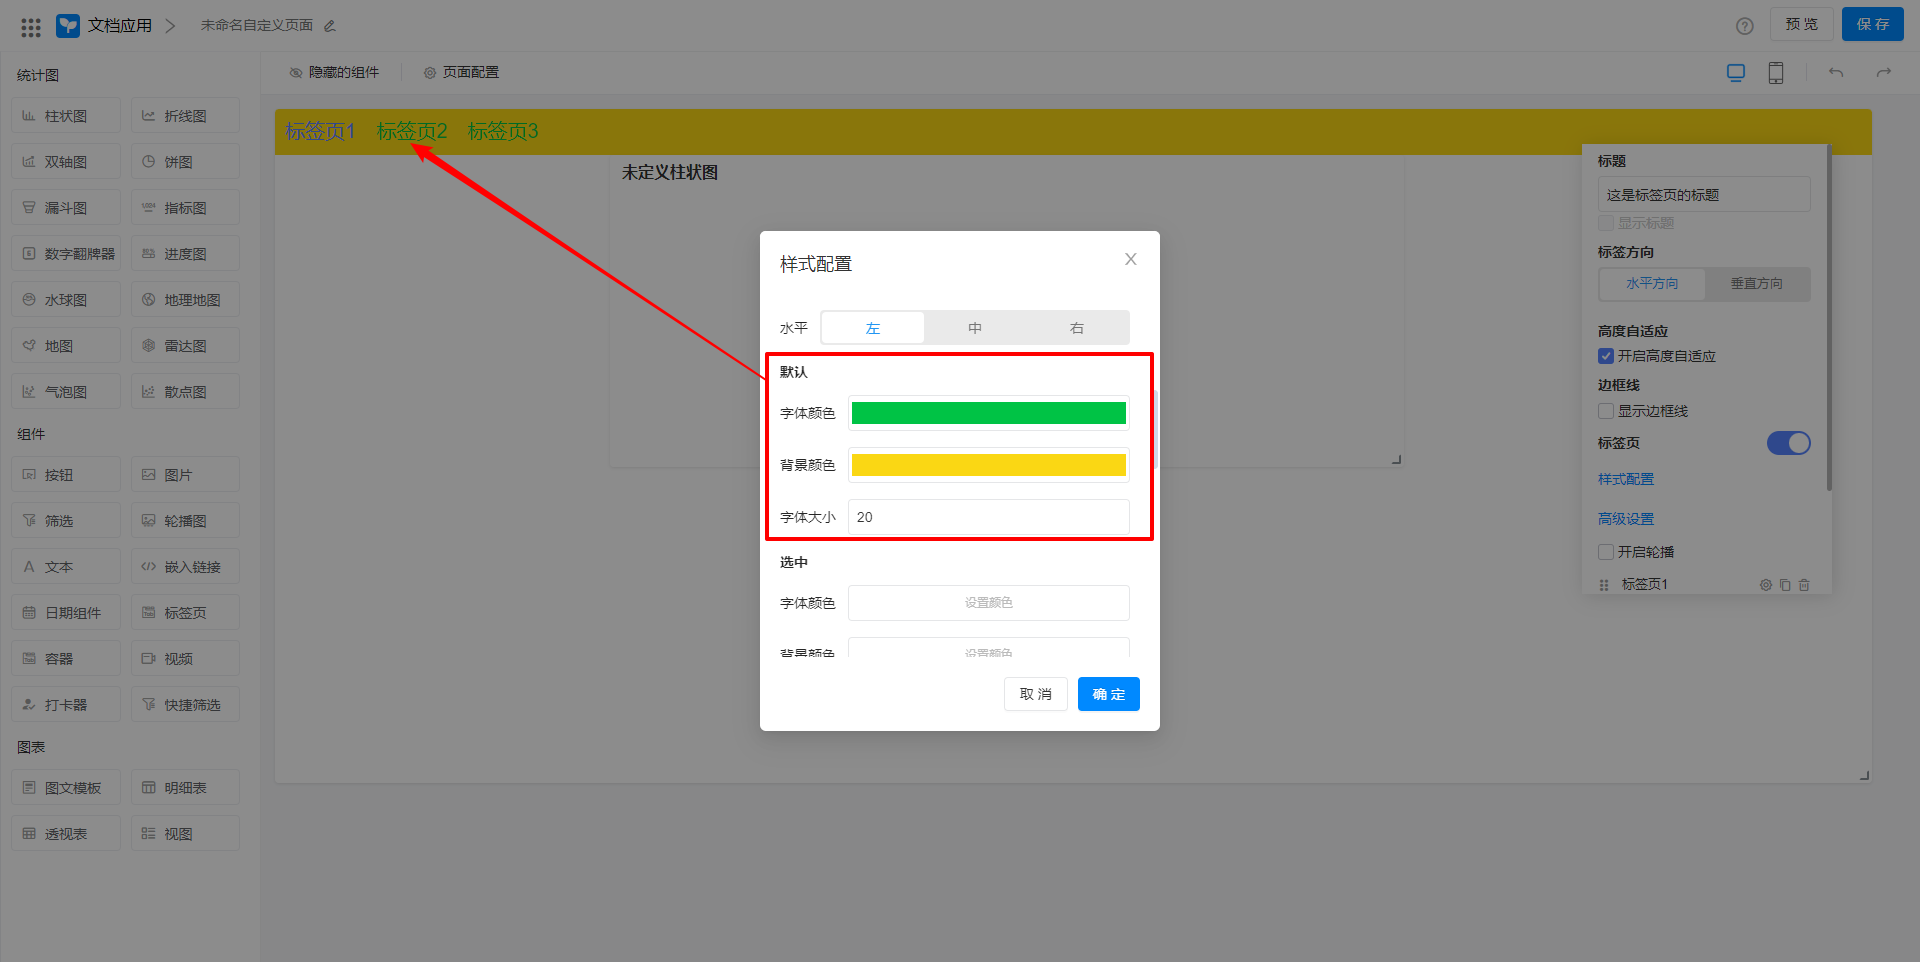The width and height of the screenshot is (1920, 962).
Task: Select 中 horizontal alignment option
Action: pyautogui.click(x=975, y=328)
